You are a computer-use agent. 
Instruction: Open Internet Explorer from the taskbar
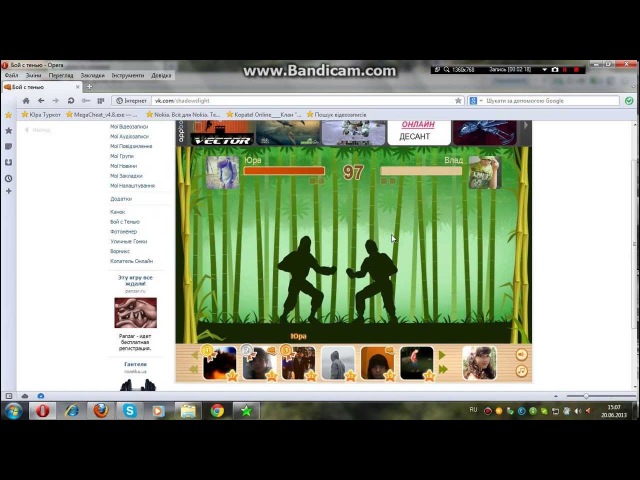coord(72,411)
